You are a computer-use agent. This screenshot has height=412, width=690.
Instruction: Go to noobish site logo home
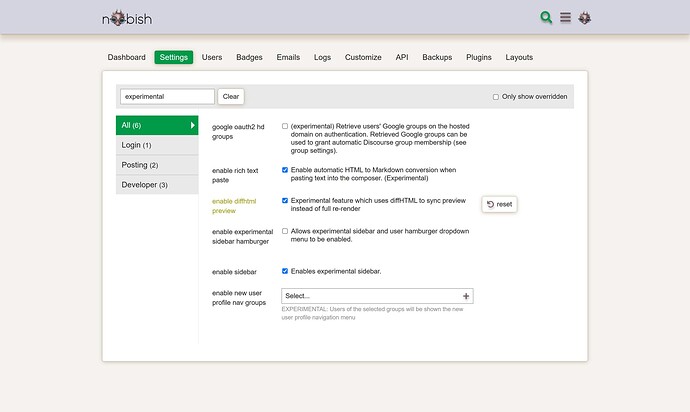point(127,18)
